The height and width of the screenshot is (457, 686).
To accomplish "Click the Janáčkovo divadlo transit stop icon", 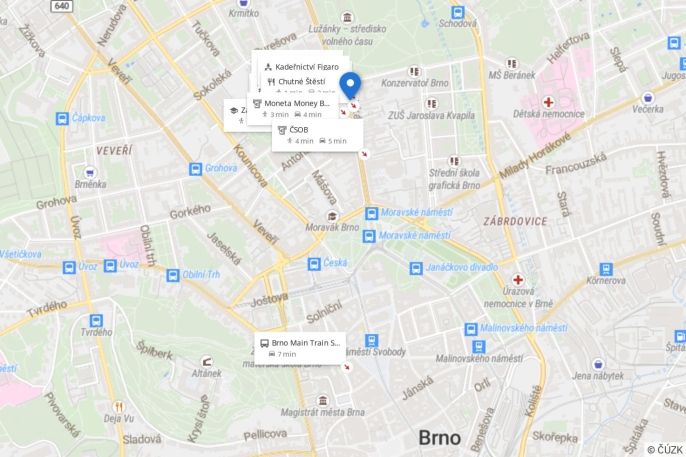I will pos(416,268).
